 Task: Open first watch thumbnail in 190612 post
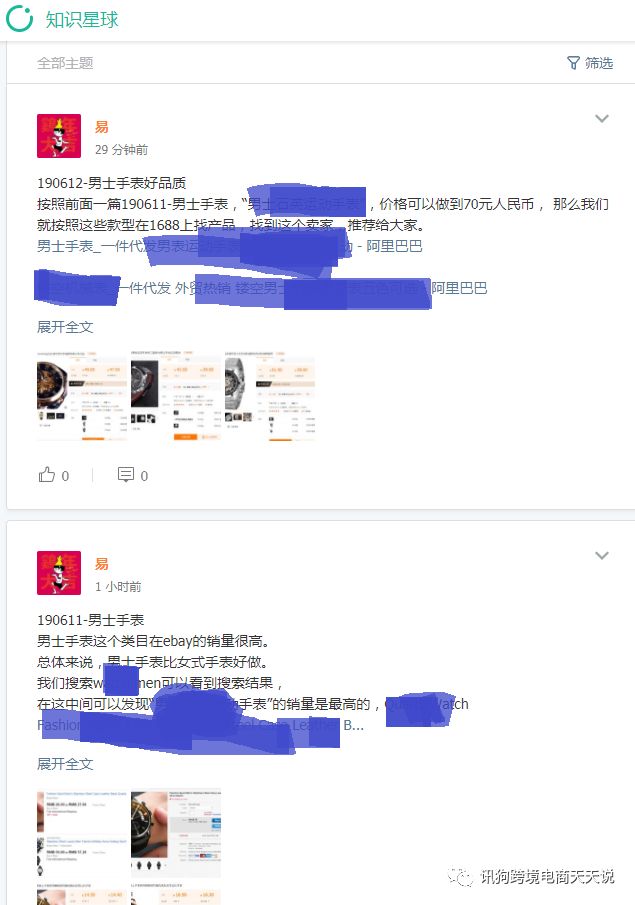tap(82, 396)
